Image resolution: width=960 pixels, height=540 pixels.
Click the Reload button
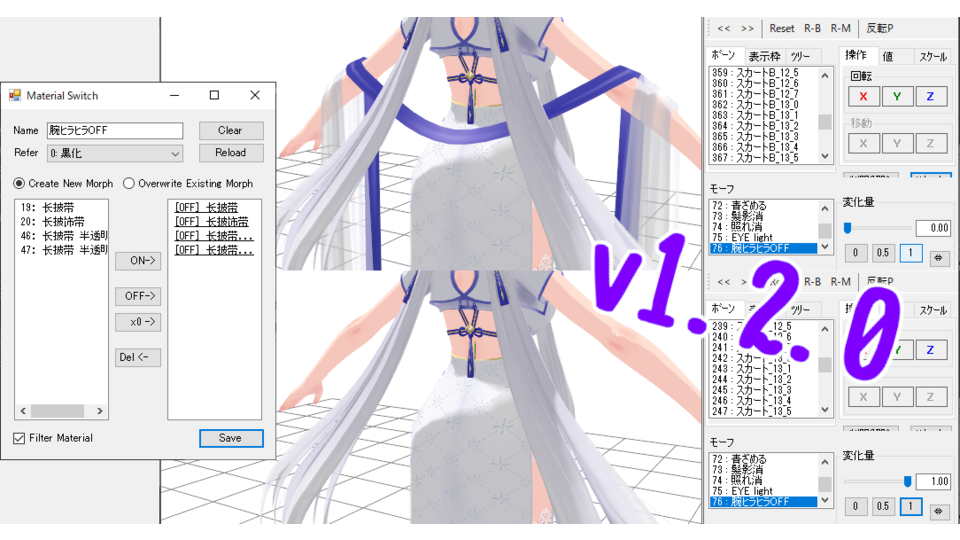231,153
